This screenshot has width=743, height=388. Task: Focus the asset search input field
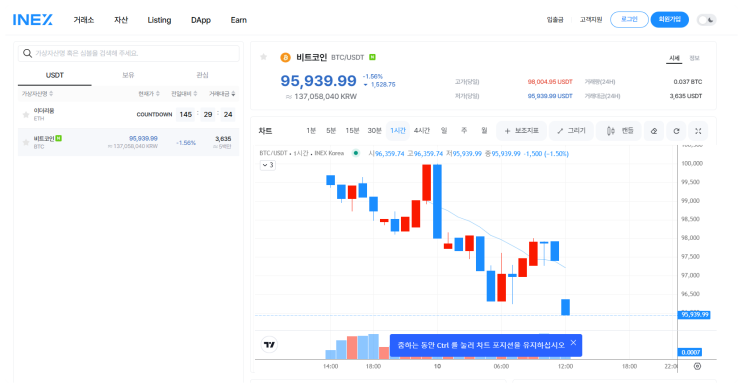pos(128,53)
